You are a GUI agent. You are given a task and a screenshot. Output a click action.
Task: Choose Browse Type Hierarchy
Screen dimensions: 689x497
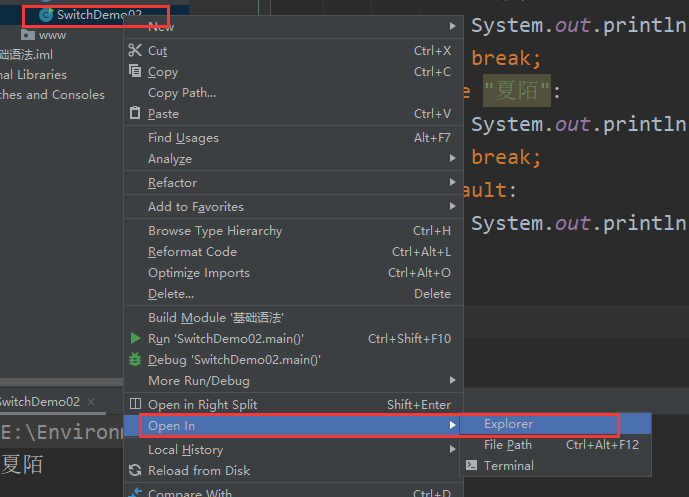(294, 231)
